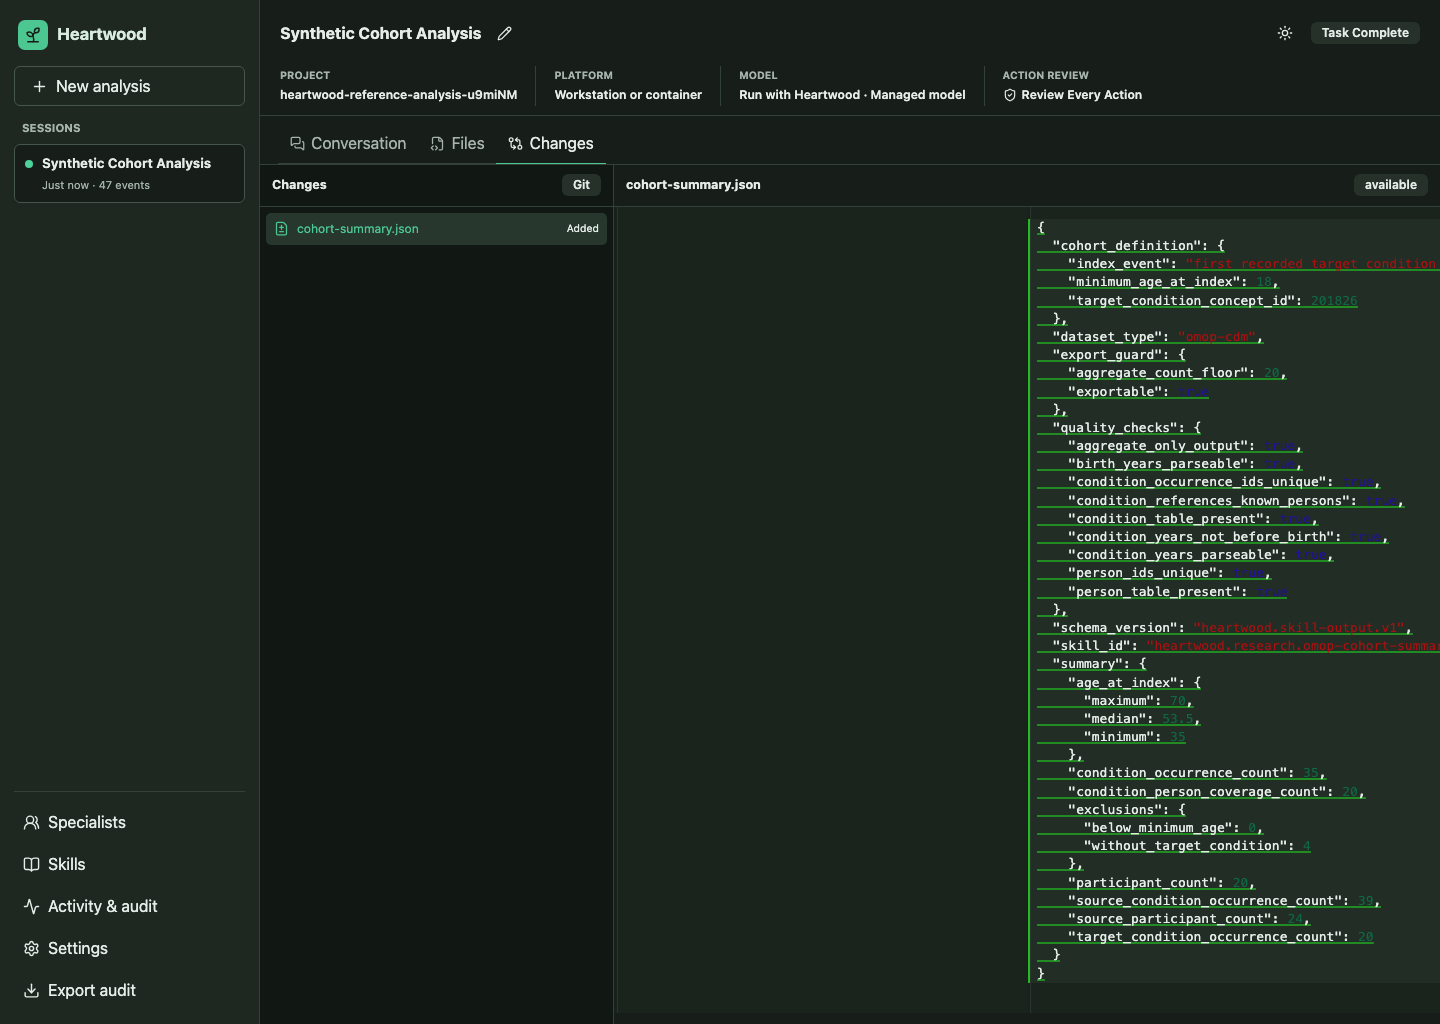Click Run with Heartwood · Managed model
Viewport: 1440px width, 1024px height.
(852, 95)
